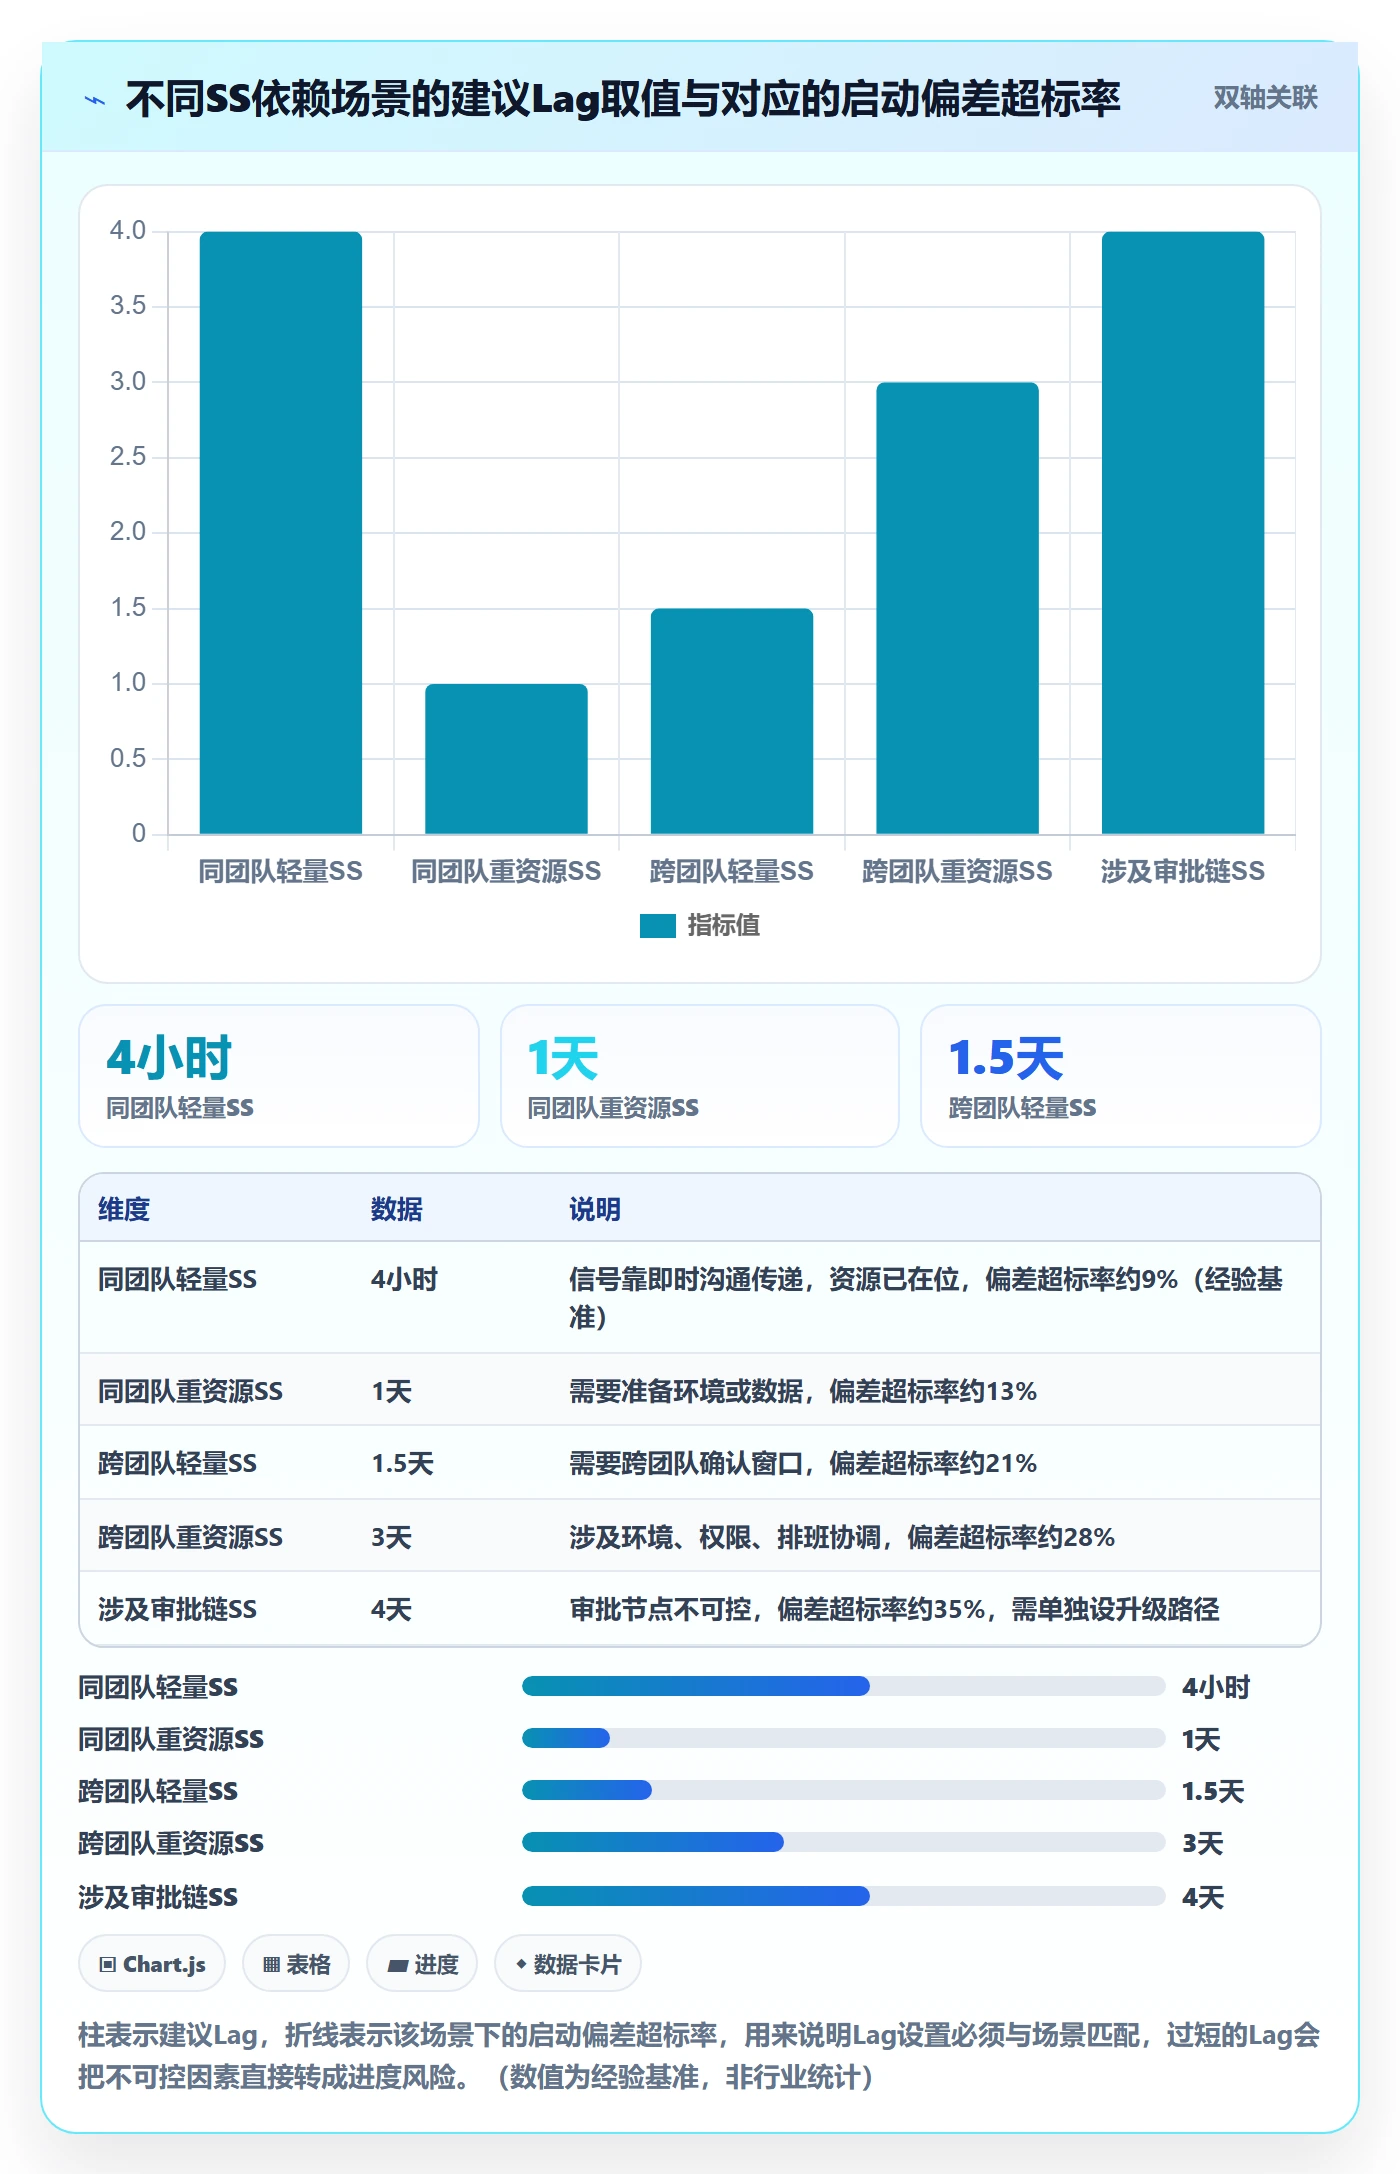The width and height of the screenshot is (1400, 2174).
Task: Select the 表格 tag
Action: [x=296, y=1964]
